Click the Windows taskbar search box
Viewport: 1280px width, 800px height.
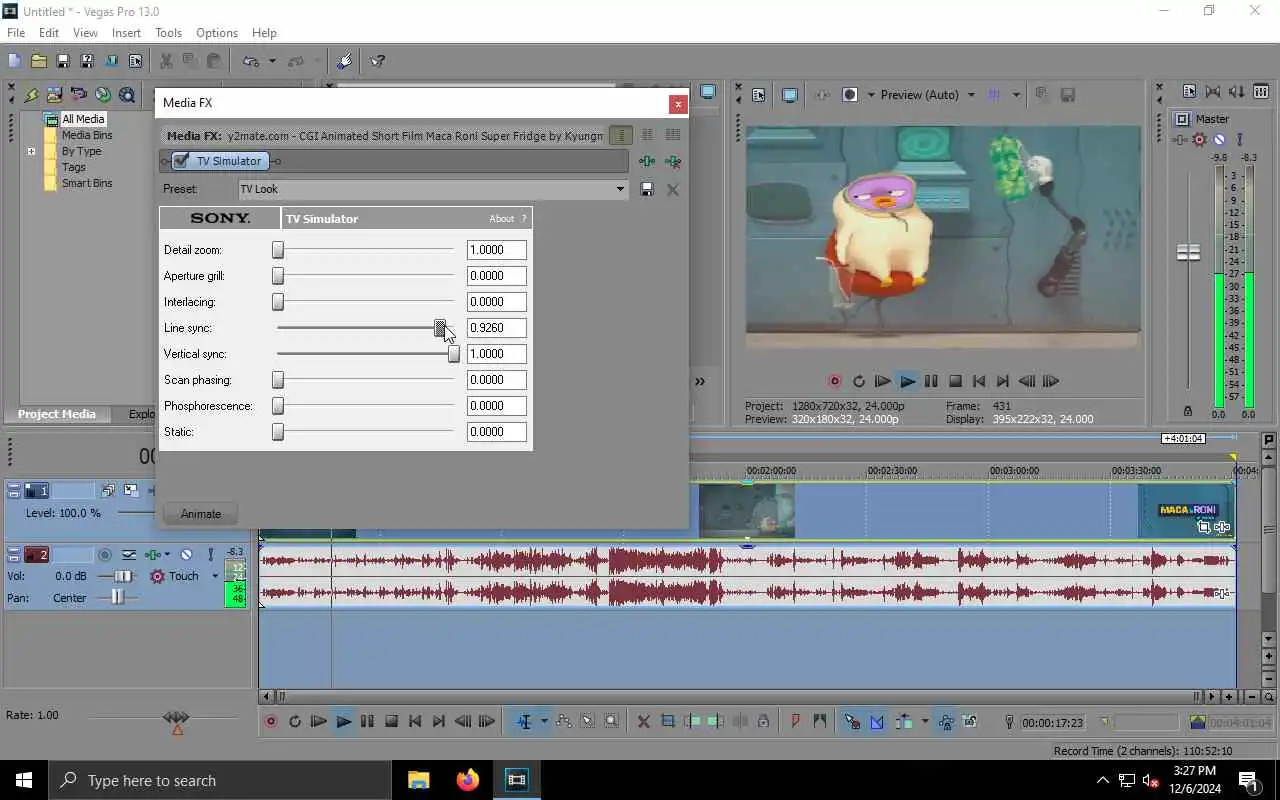point(218,780)
